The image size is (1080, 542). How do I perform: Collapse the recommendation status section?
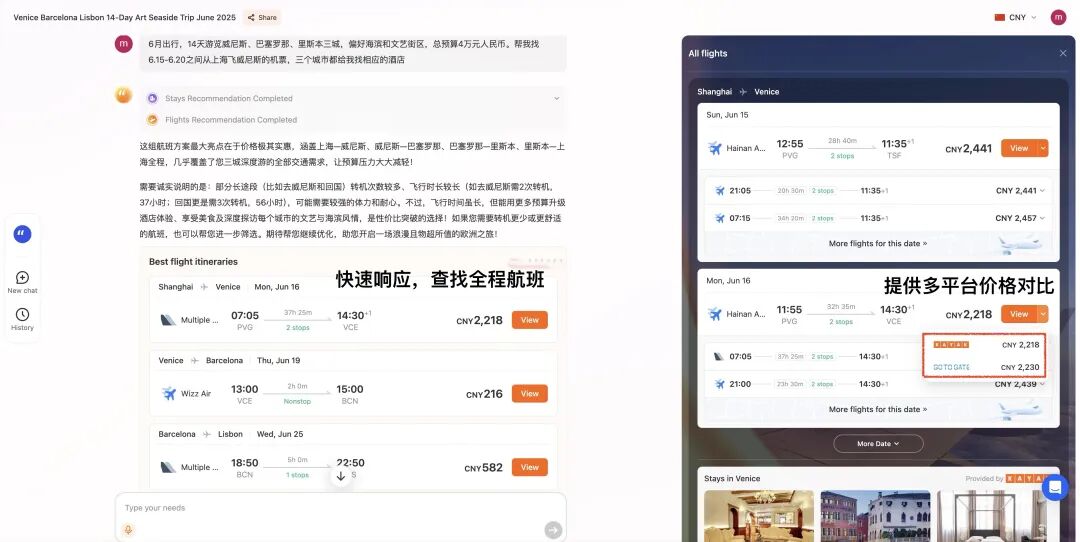tap(557, 98)
